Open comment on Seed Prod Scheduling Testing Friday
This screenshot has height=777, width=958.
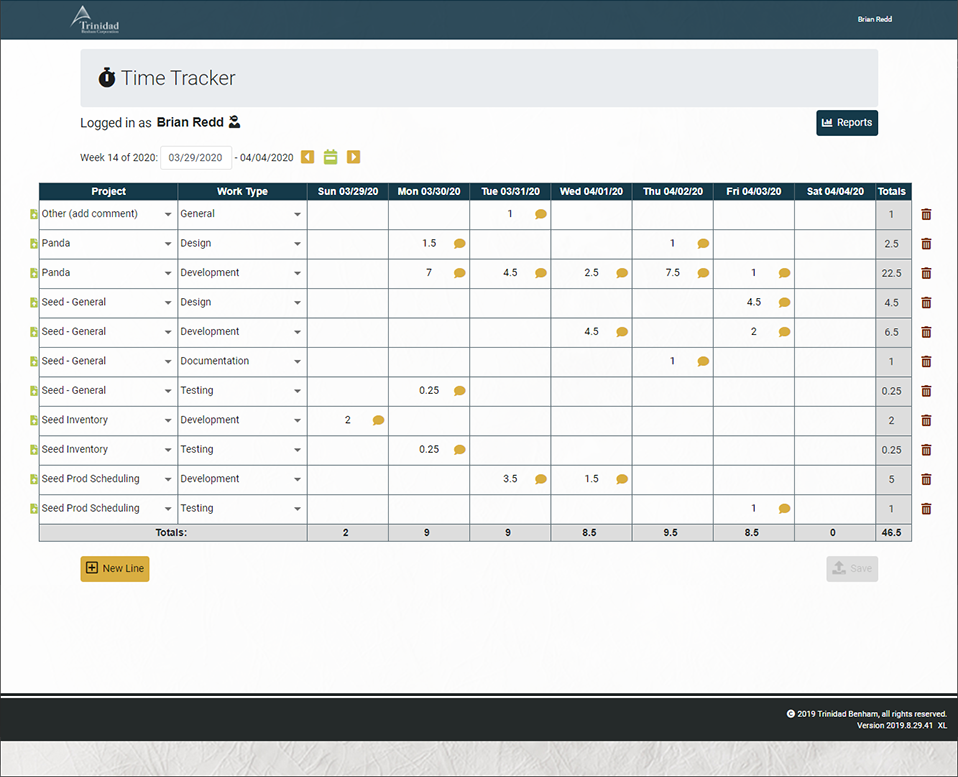tap(785, 509)
